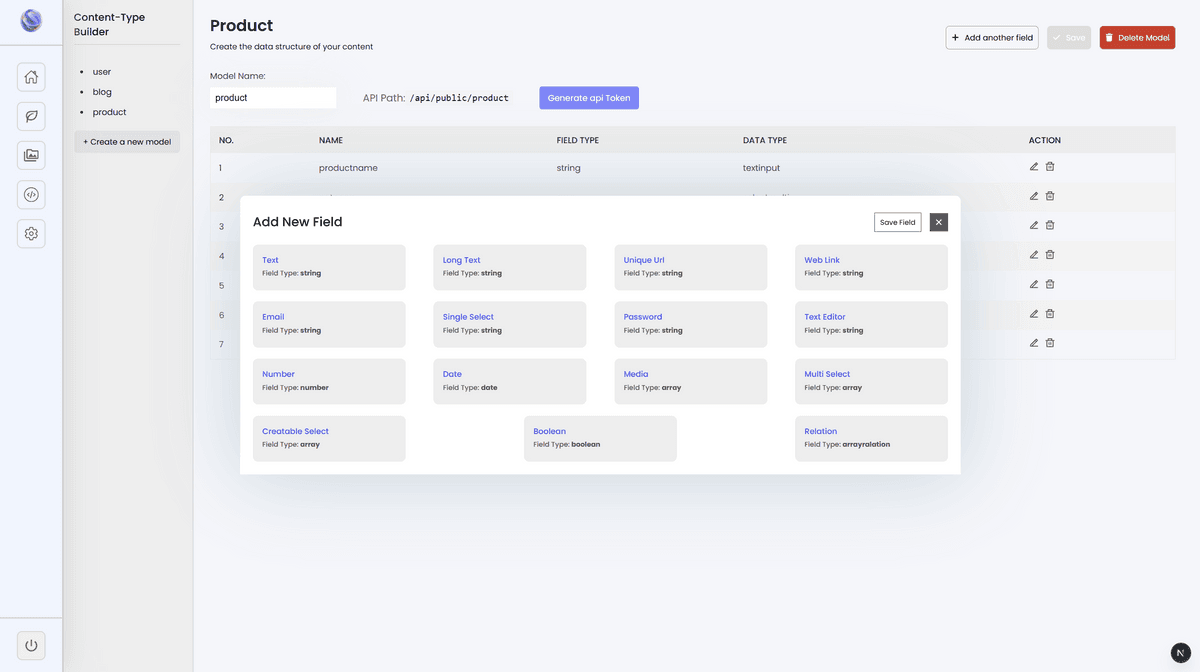
Task: Select the user model
Action: [x=102, y=72]
